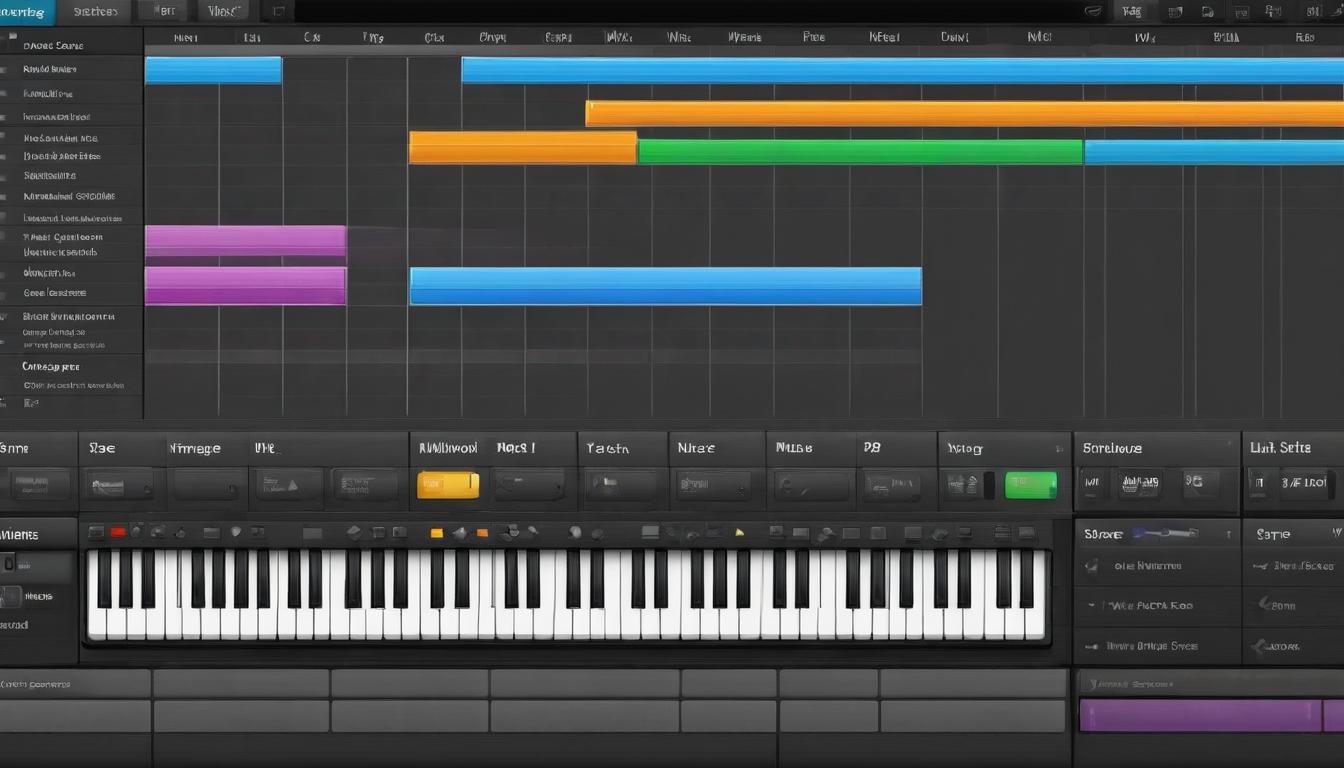Screen dimensions: 1344x768
Task: Play the leftmost white key on the piano
Action: (x=96, y=624)
